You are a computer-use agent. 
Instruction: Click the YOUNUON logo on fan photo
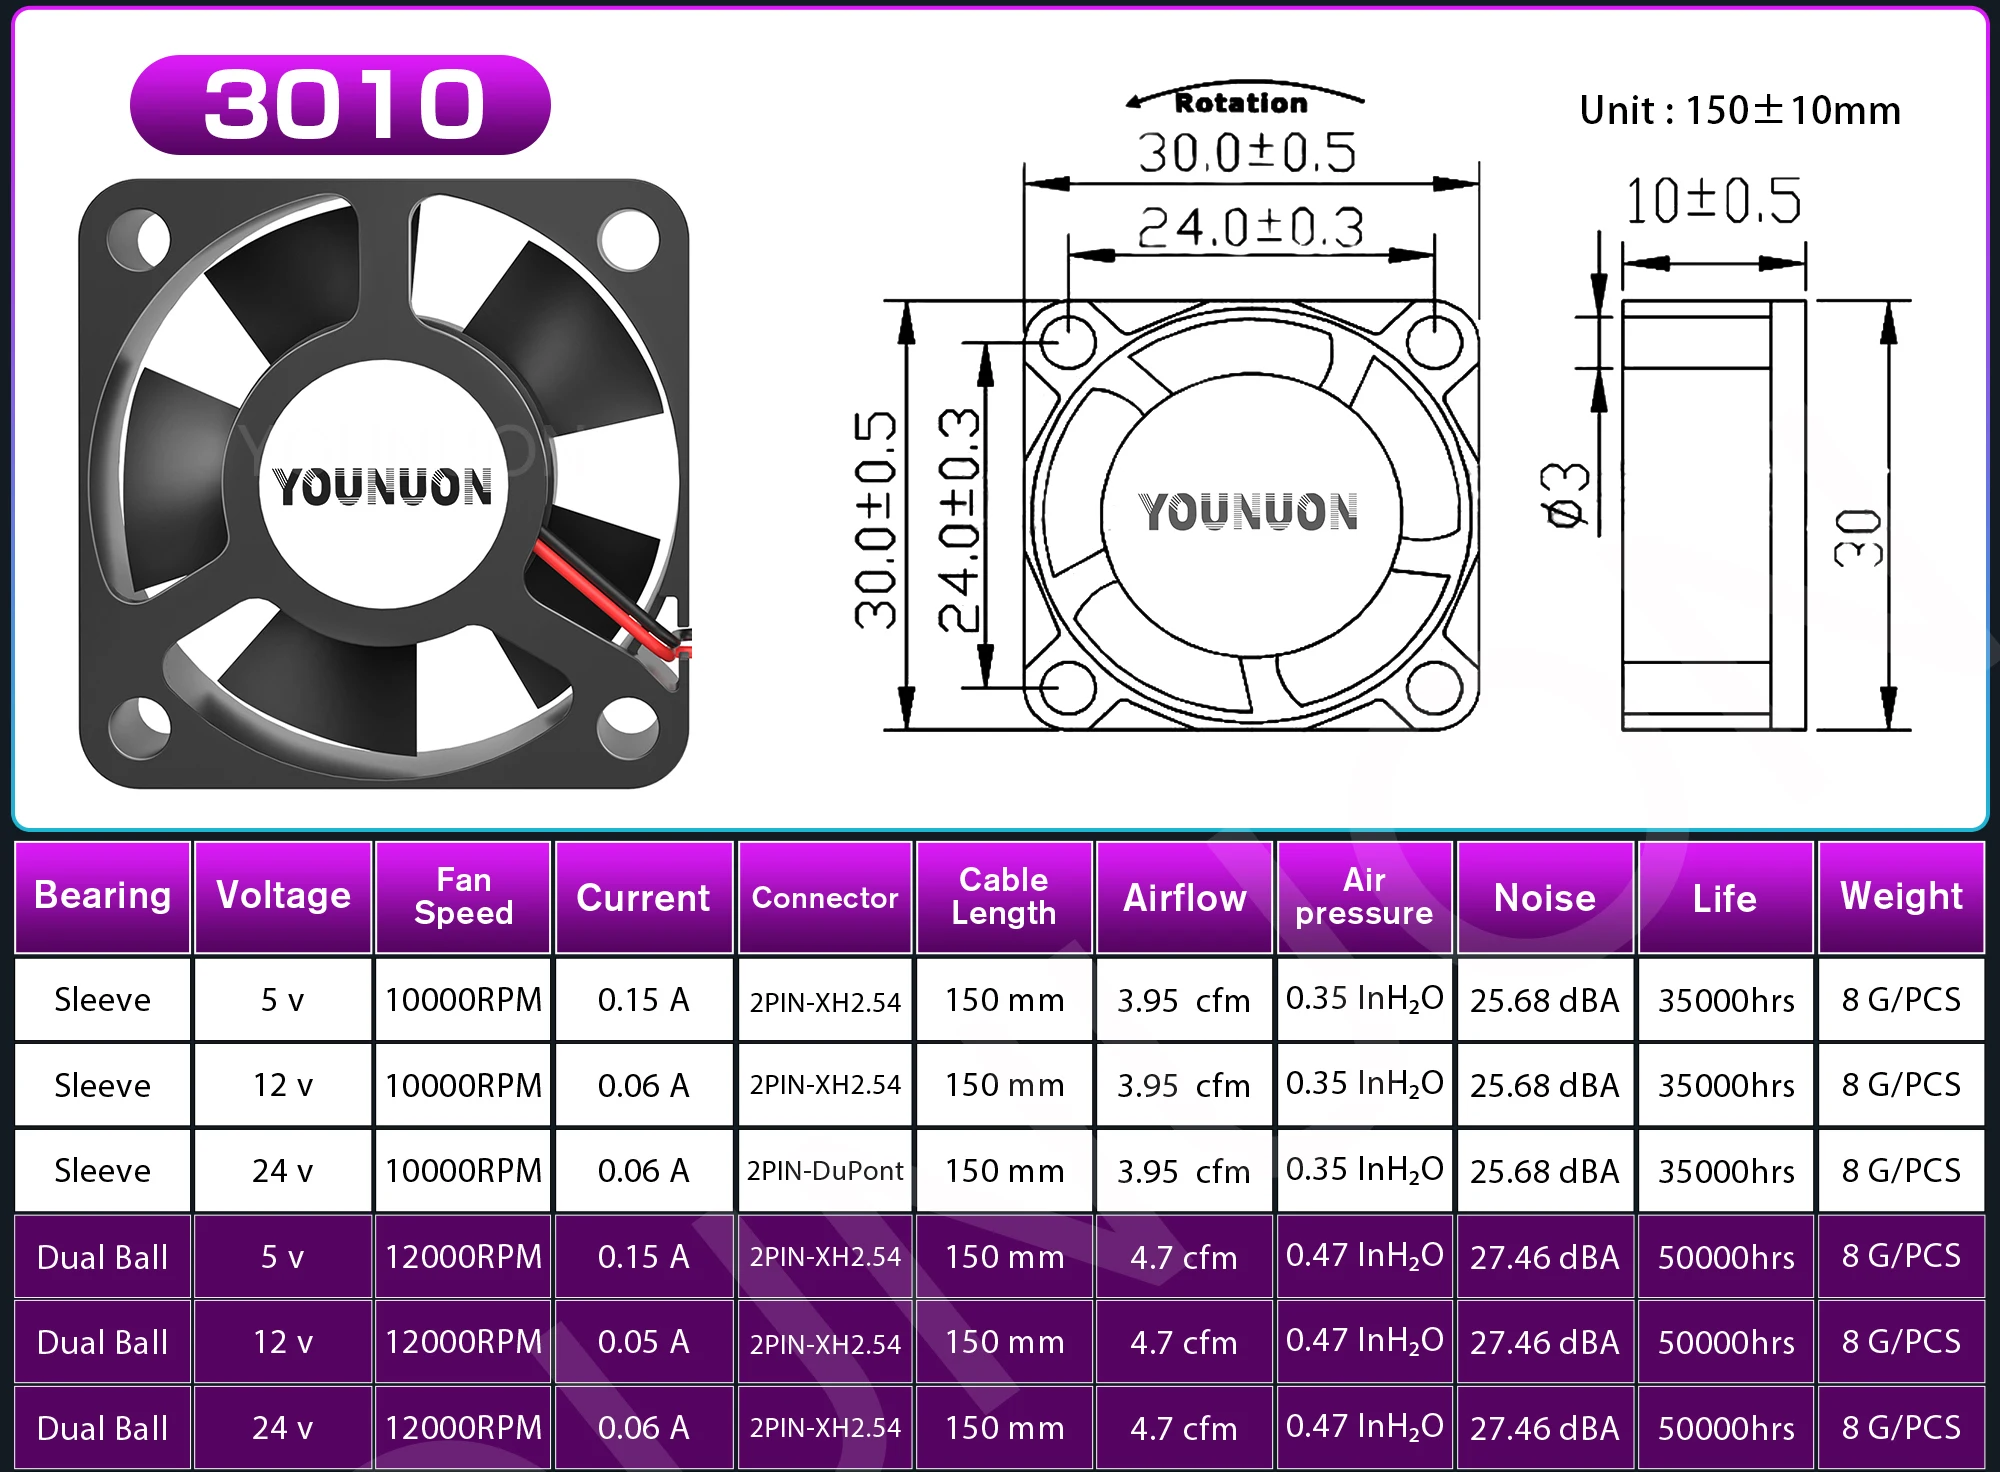[x=383, y=487]
